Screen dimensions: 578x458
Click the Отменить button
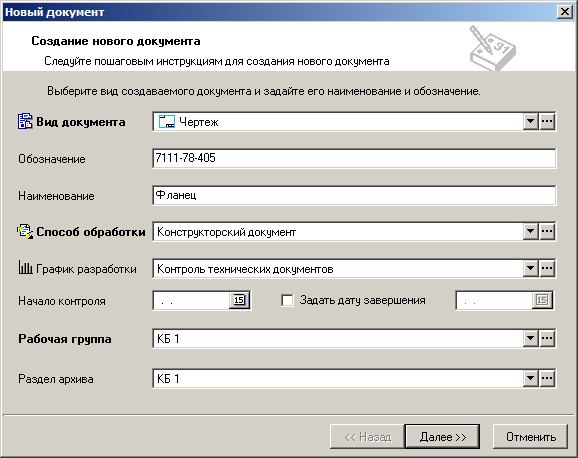(x=530, y=437)
